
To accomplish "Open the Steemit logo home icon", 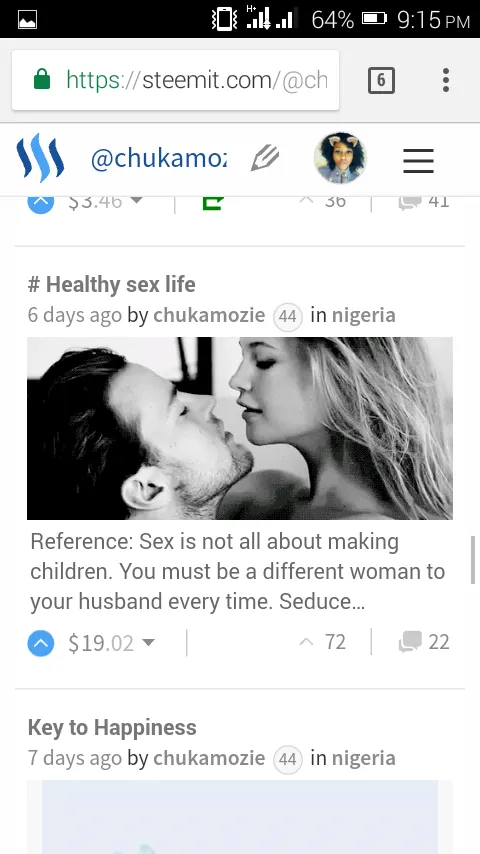I will tap(40, 158).
